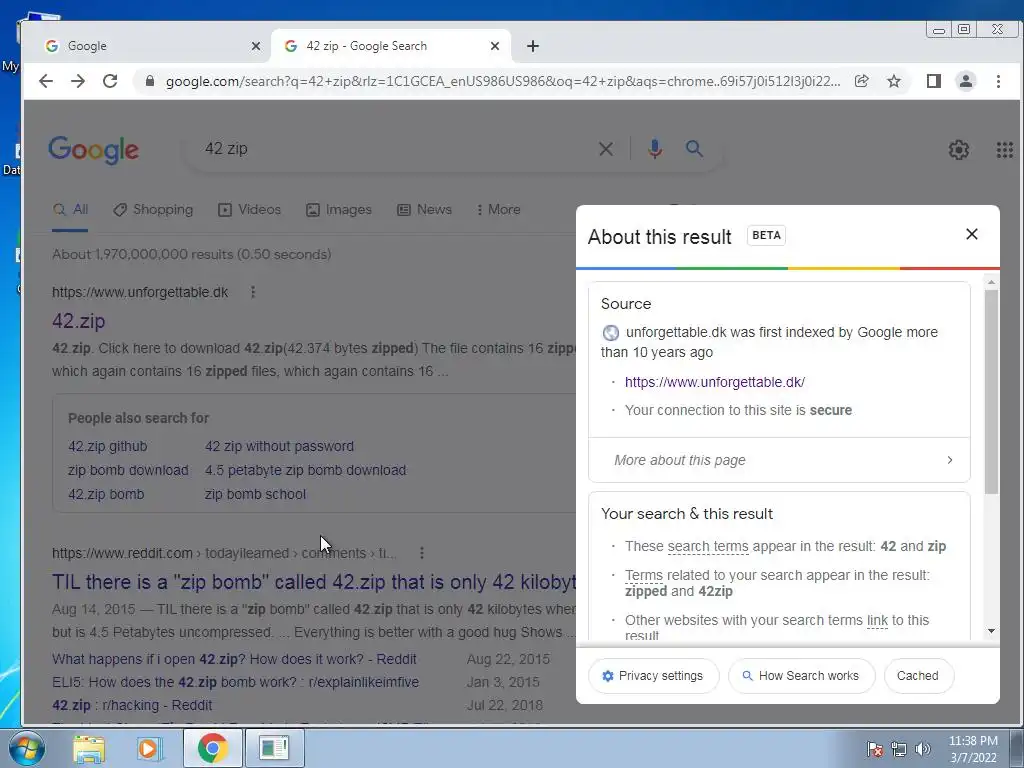This screenshot has height=768, width=1024.
Task: Go back to the previous page
Action: [46, 81]
